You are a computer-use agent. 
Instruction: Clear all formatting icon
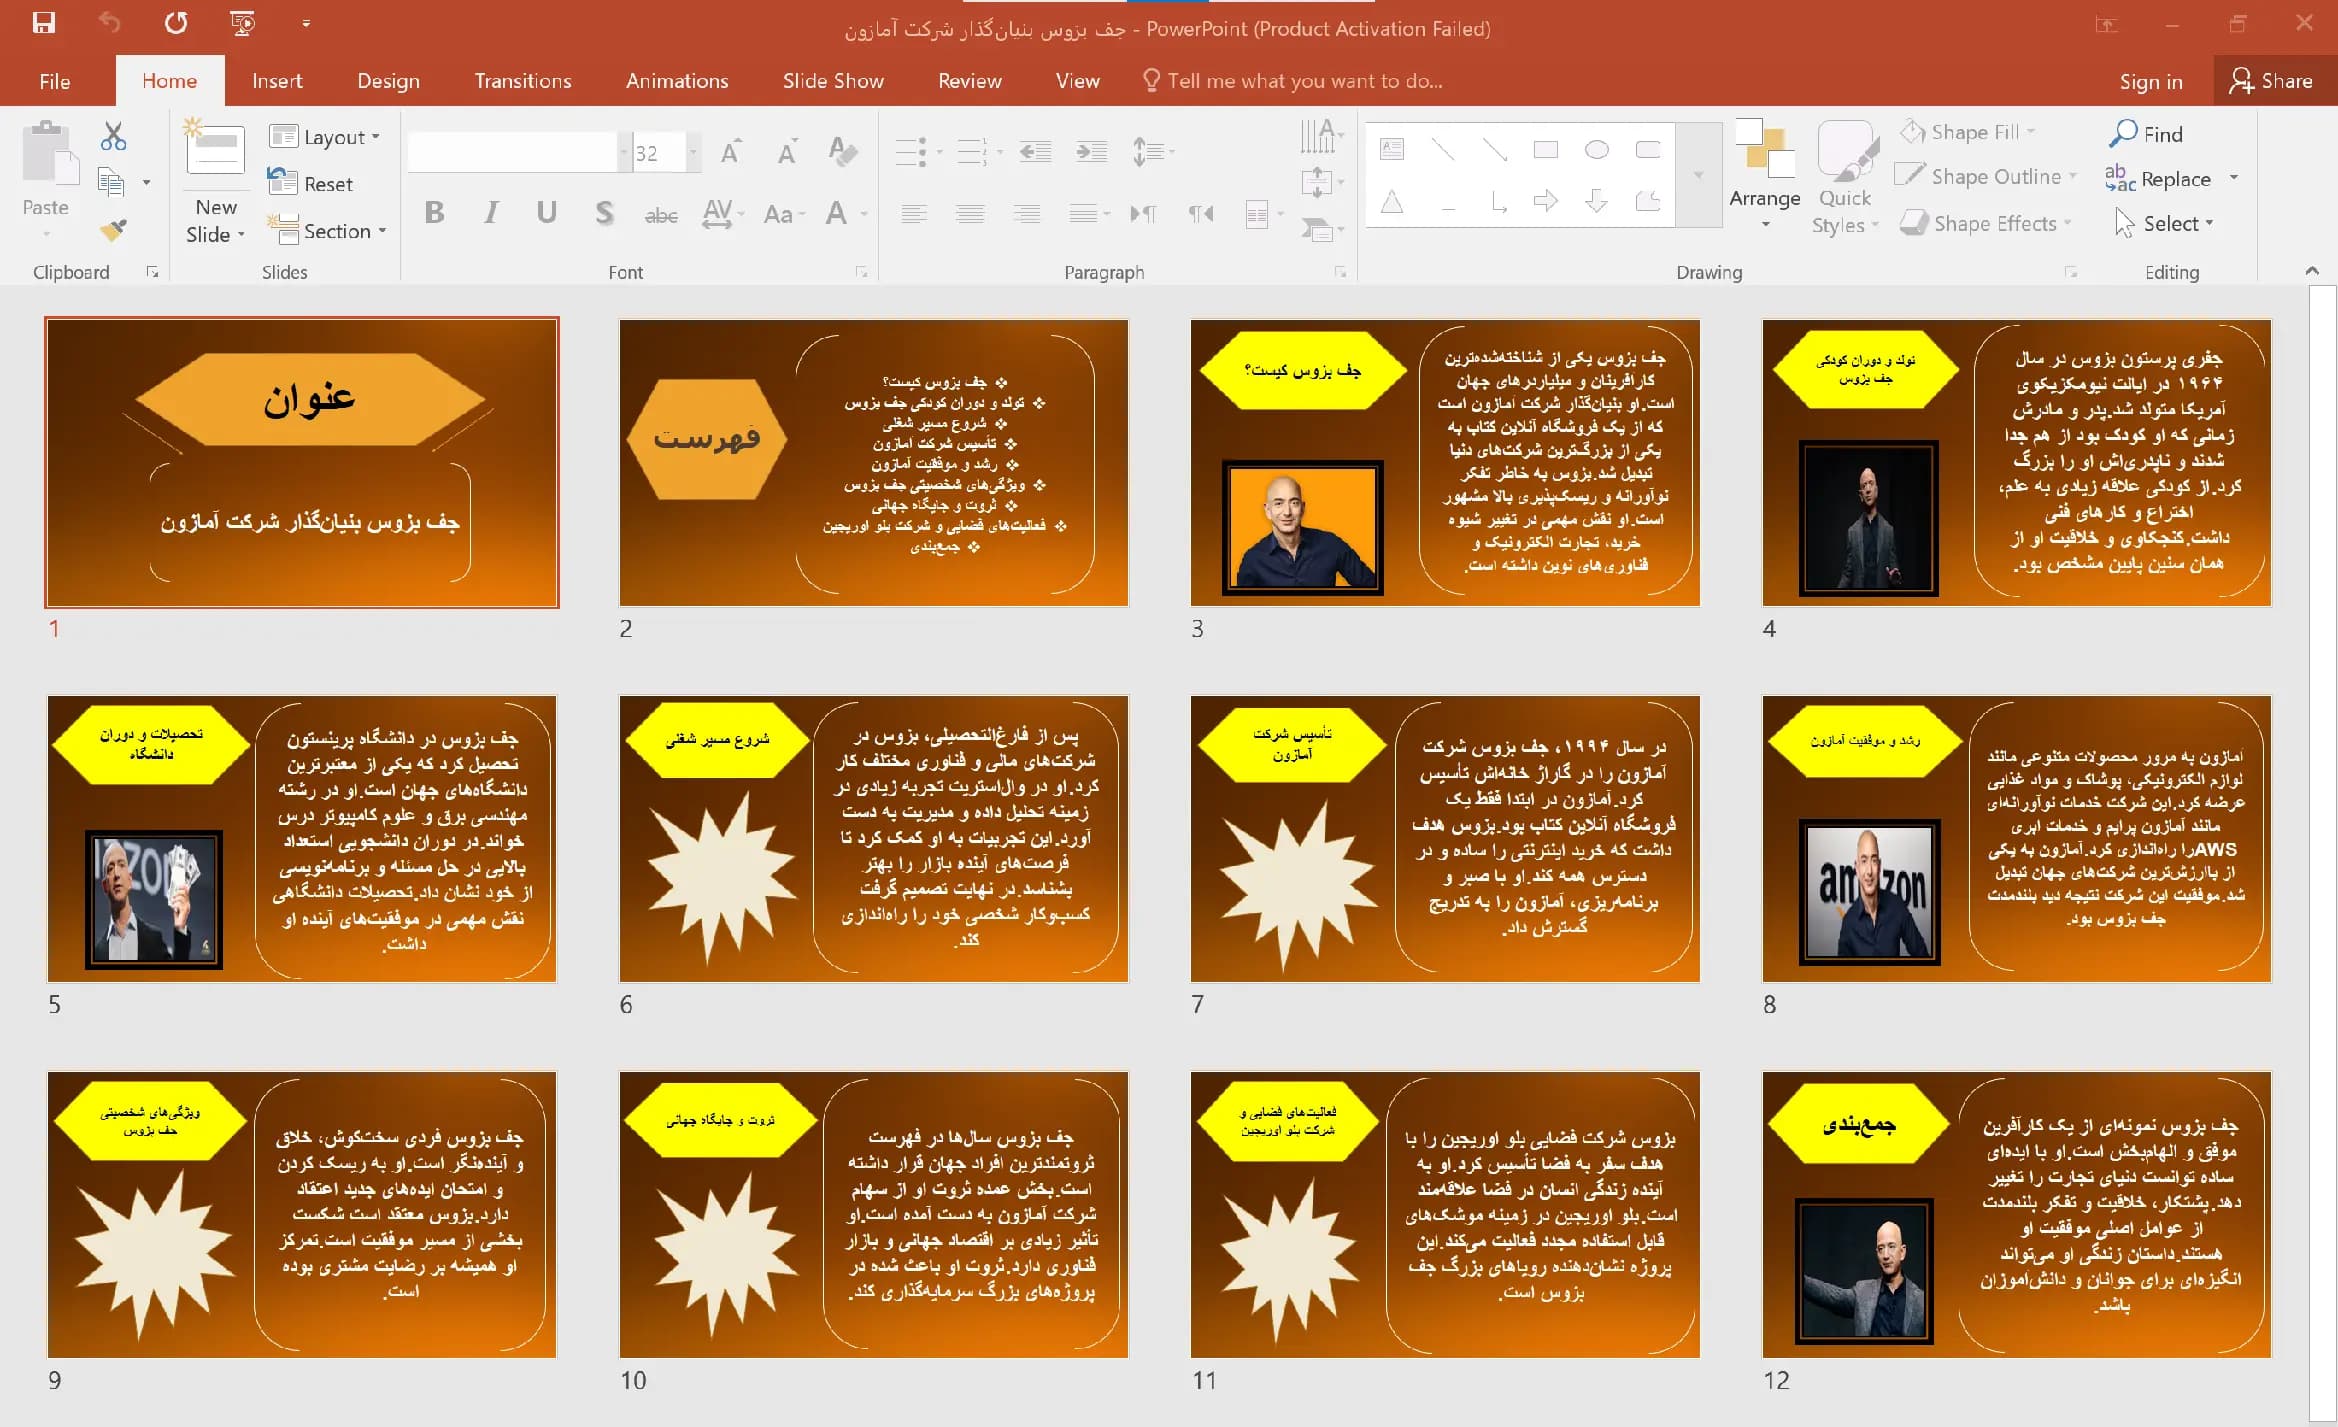click(x=843, y=152)
